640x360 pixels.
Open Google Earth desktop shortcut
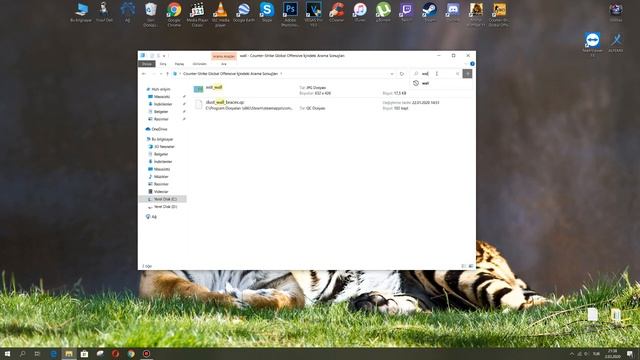click(244, 12)
